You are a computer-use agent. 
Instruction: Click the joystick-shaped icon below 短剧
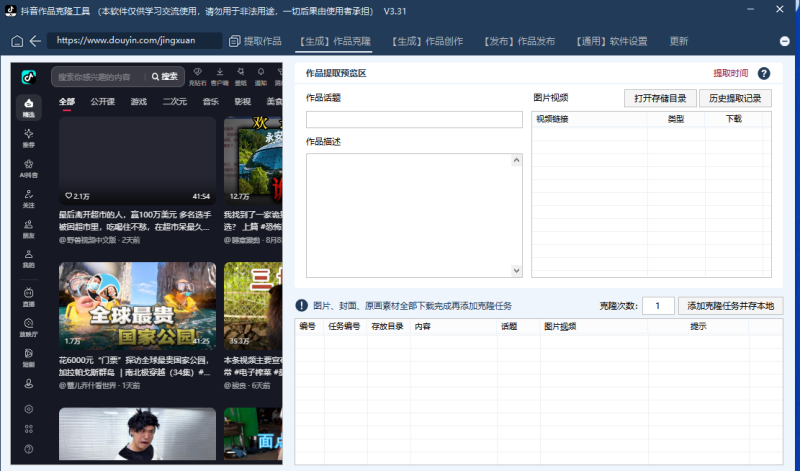pyautogui.click(x=29, y=384)
